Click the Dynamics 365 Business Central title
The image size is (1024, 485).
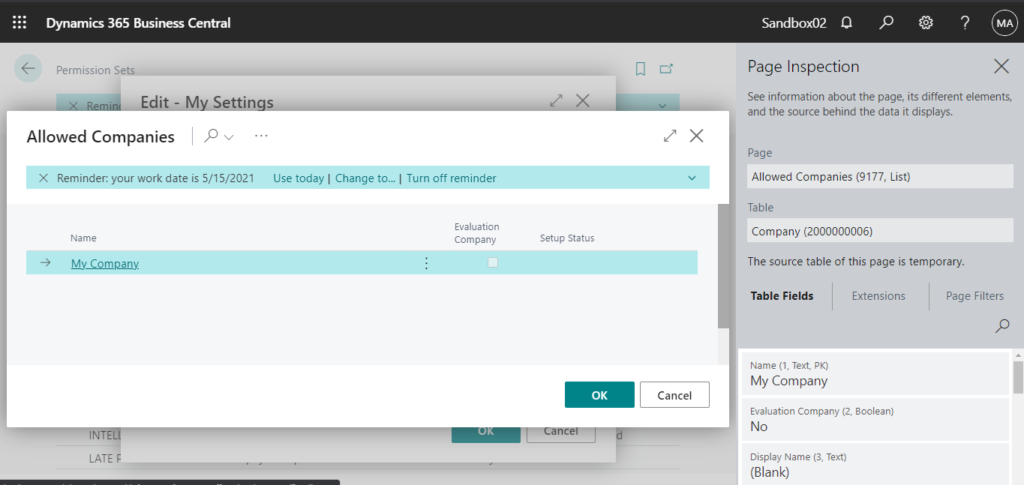[138, 23]
